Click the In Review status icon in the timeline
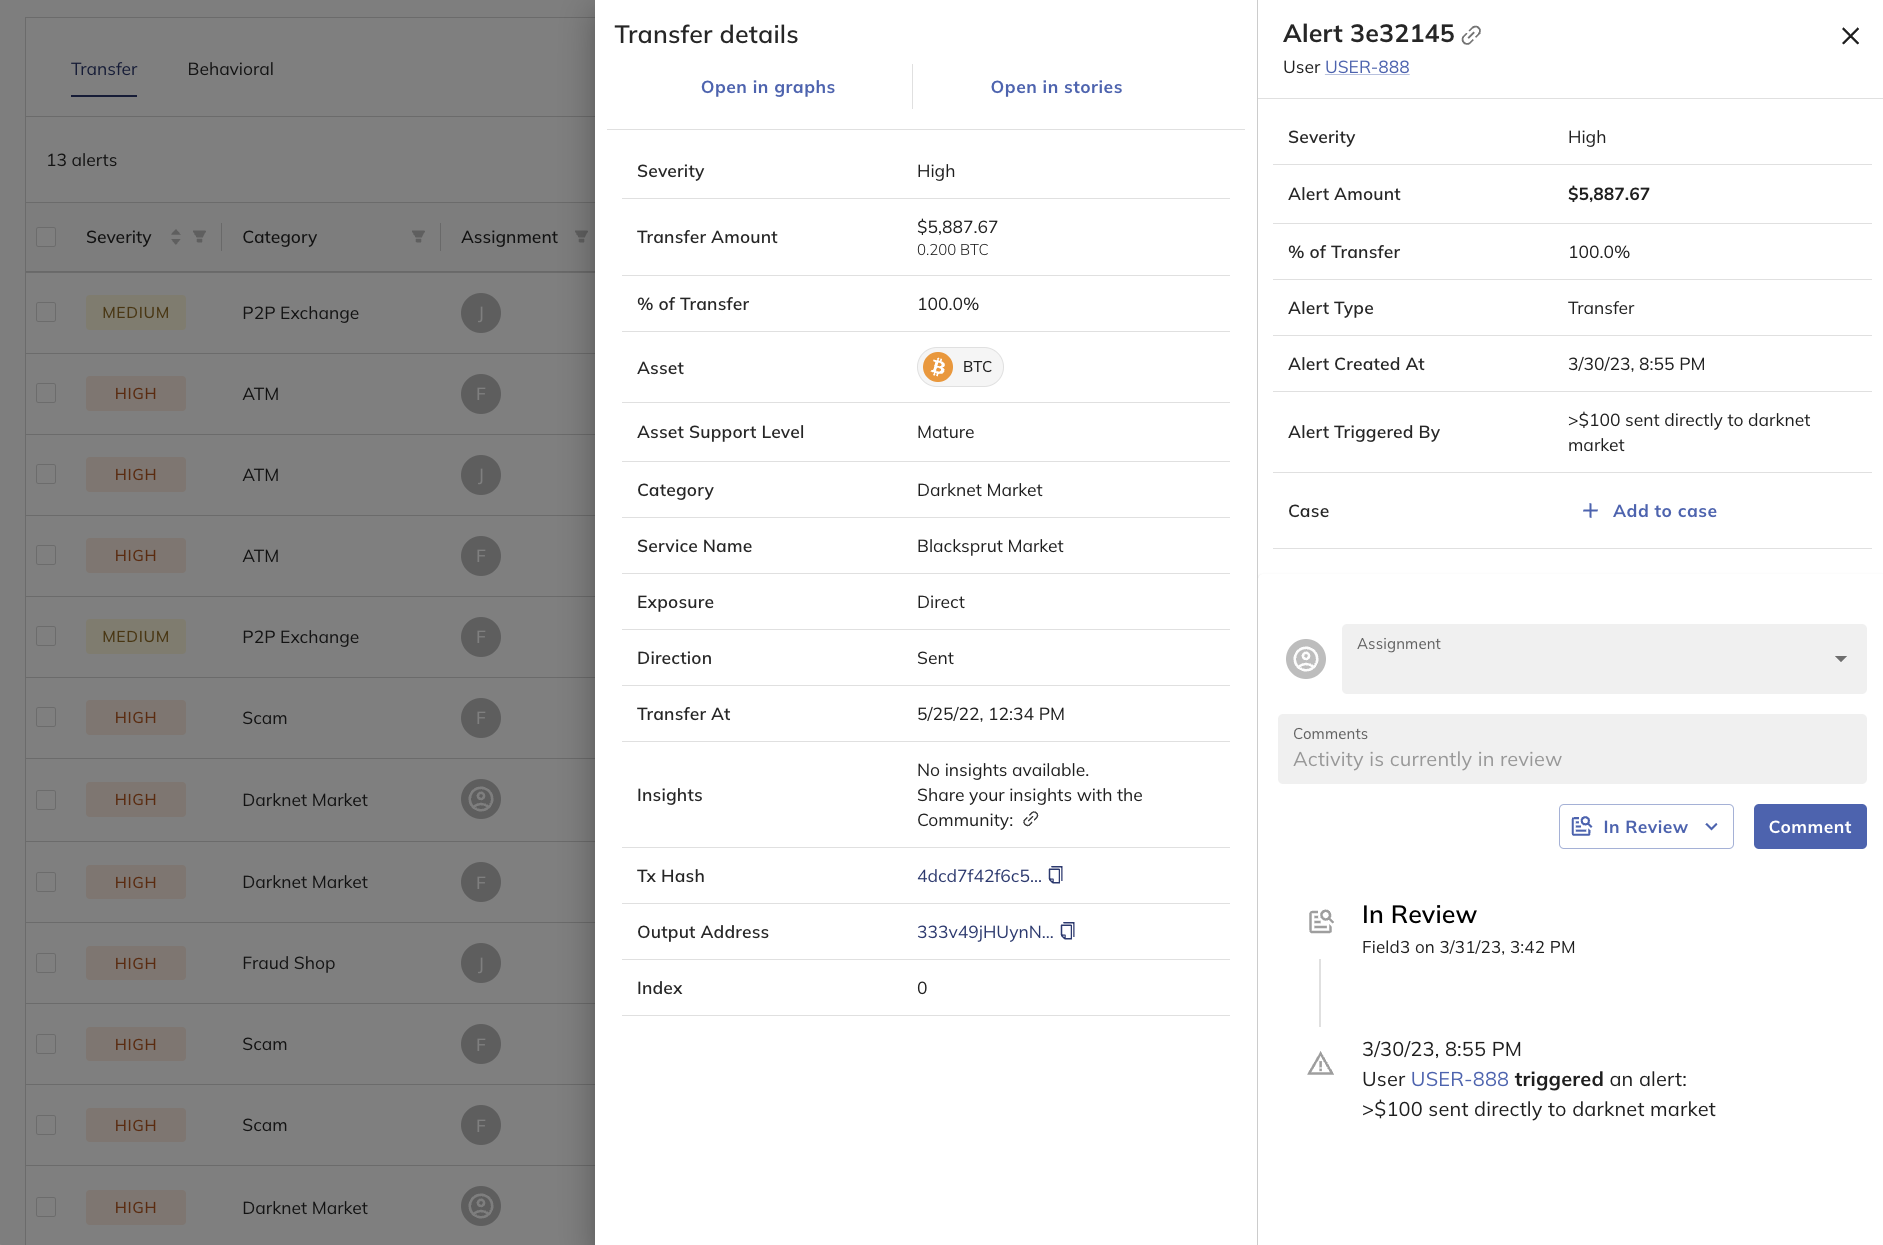 click(x=1321, y=920)
